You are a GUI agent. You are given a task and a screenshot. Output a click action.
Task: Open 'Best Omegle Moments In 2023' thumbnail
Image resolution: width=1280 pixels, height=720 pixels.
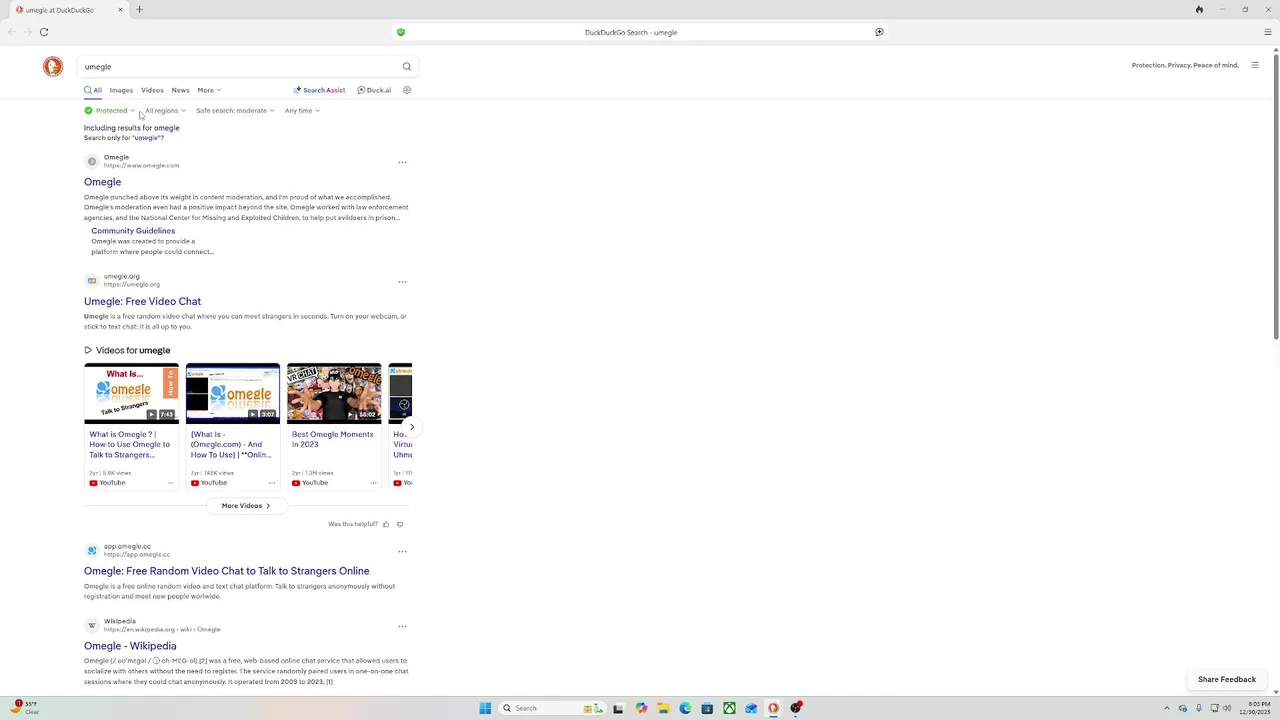tap(334, 394)
